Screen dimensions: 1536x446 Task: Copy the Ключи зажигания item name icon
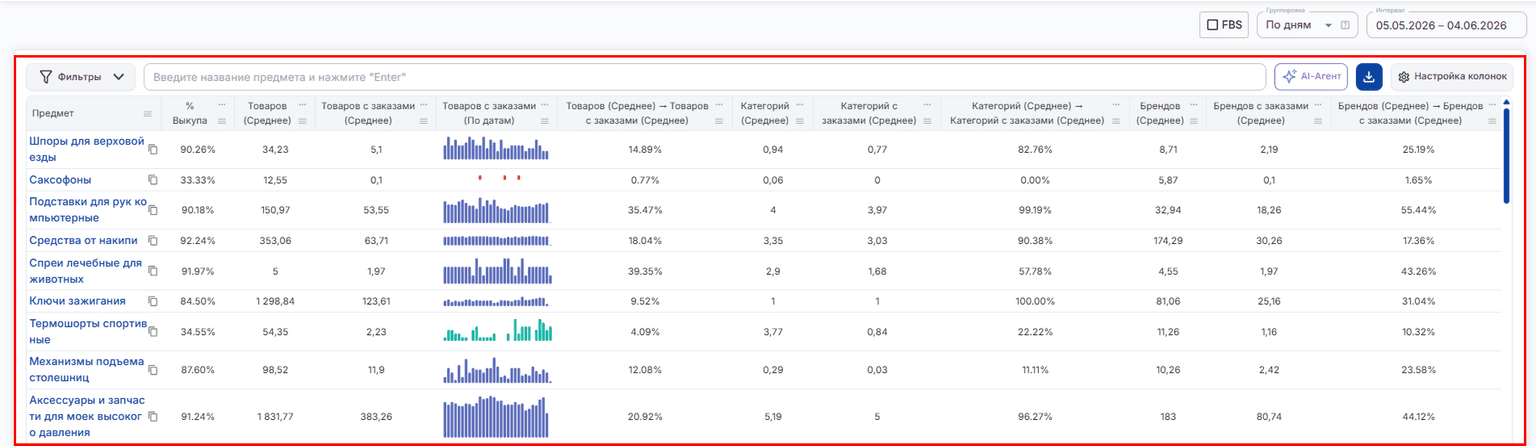click(153, 301)
